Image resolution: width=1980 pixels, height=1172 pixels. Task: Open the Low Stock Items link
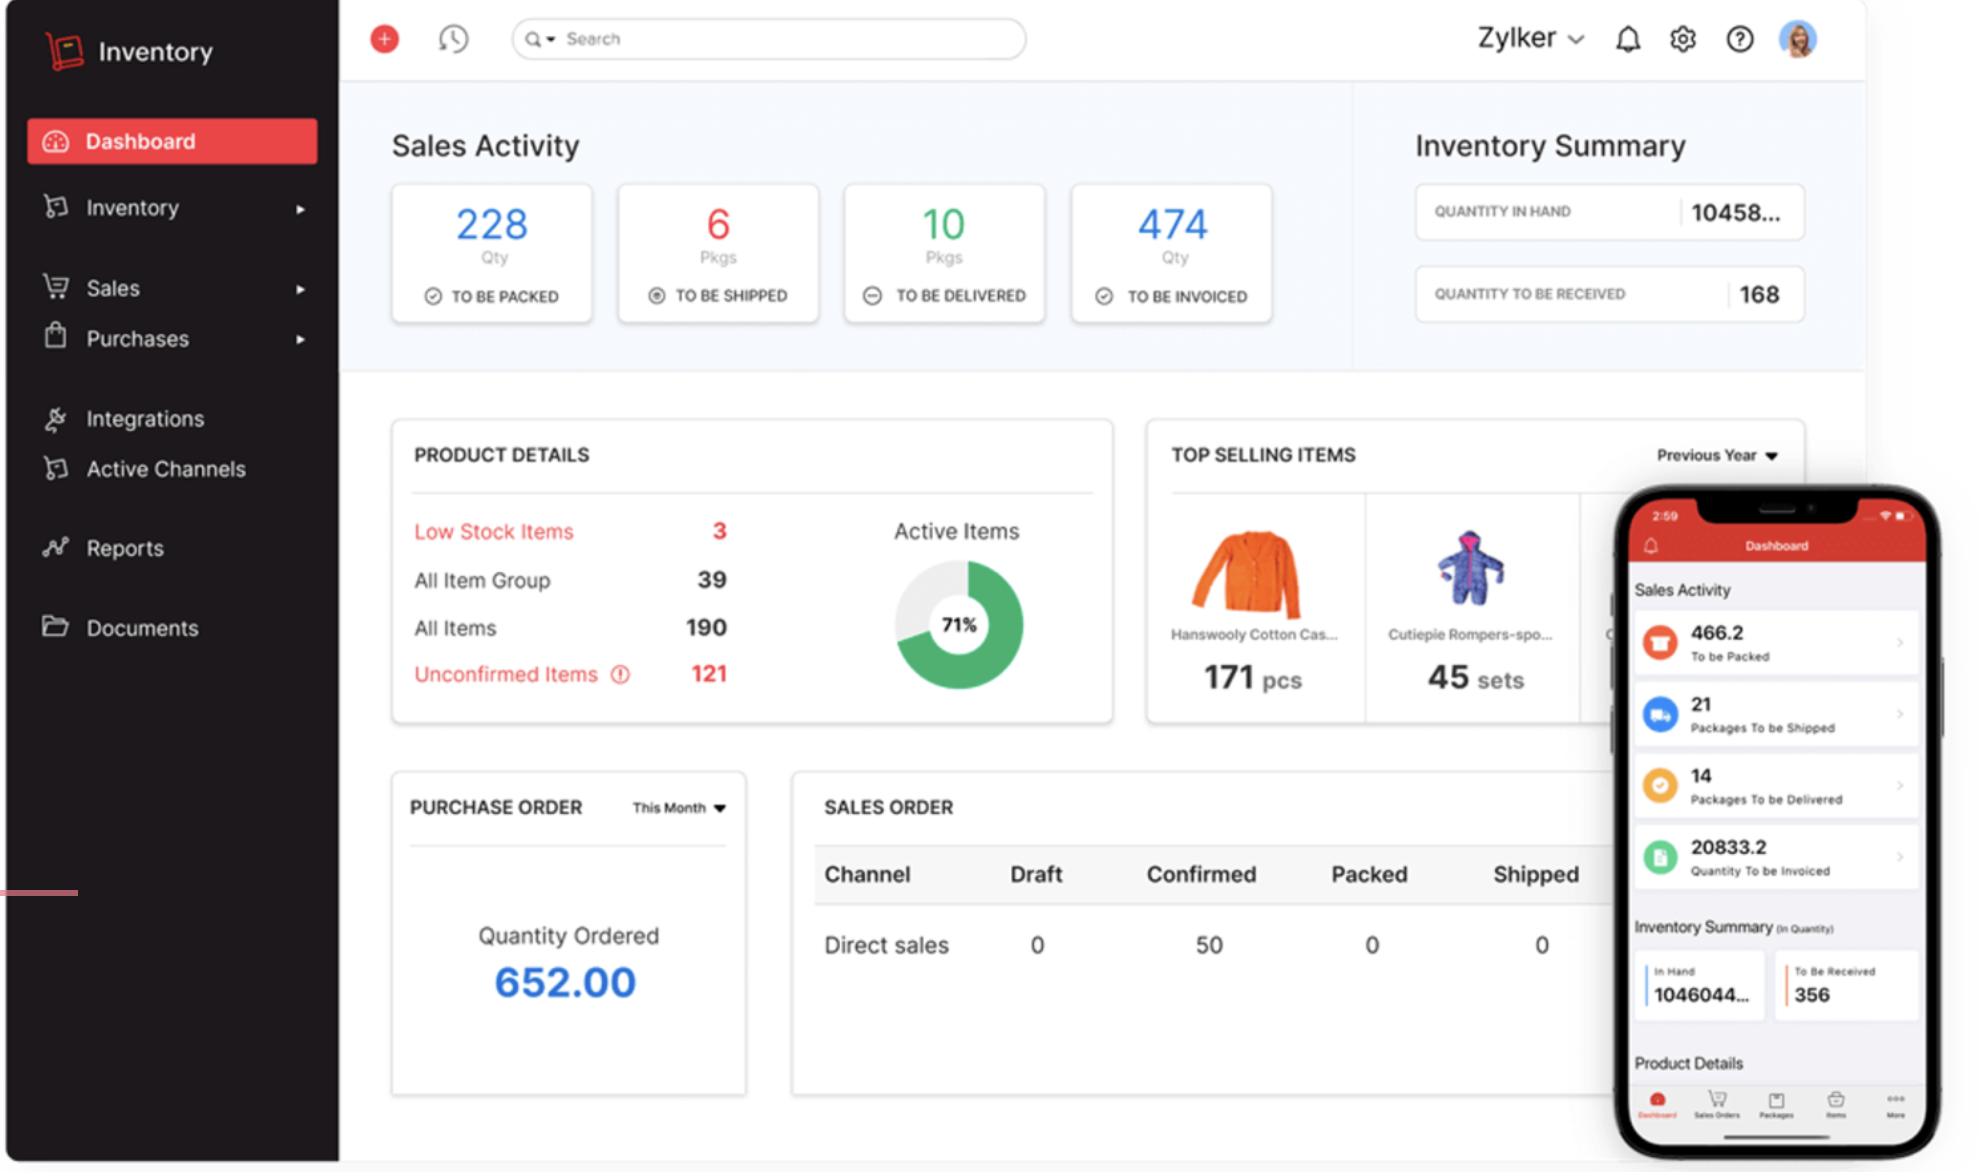pos(494,532)
